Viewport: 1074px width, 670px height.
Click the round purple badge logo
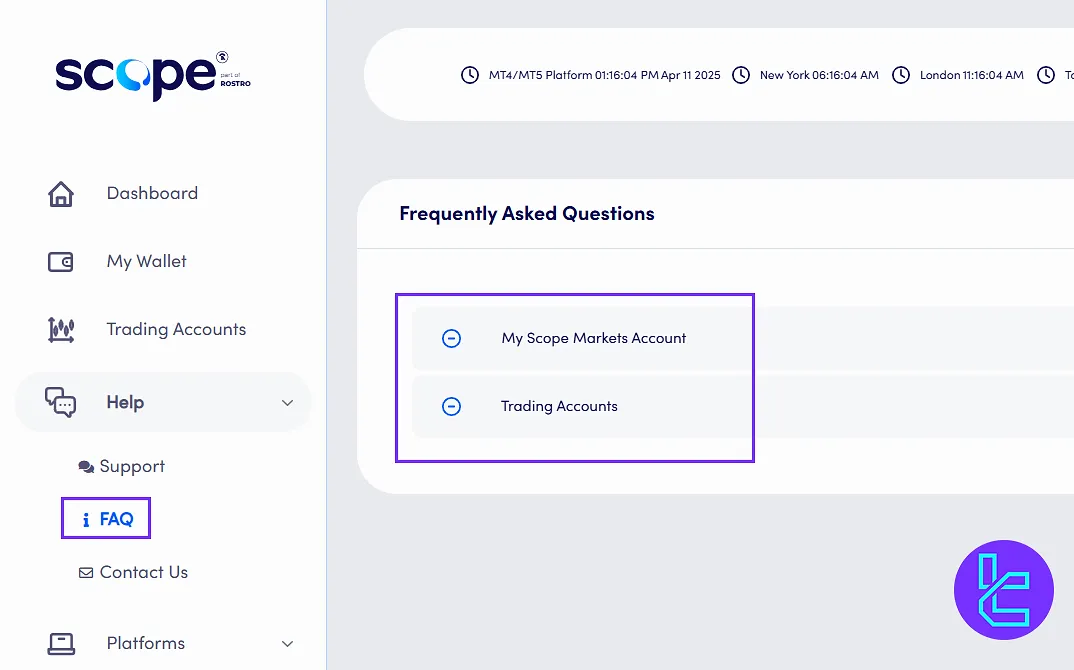pyautogui.click(x=1003, y=590)
